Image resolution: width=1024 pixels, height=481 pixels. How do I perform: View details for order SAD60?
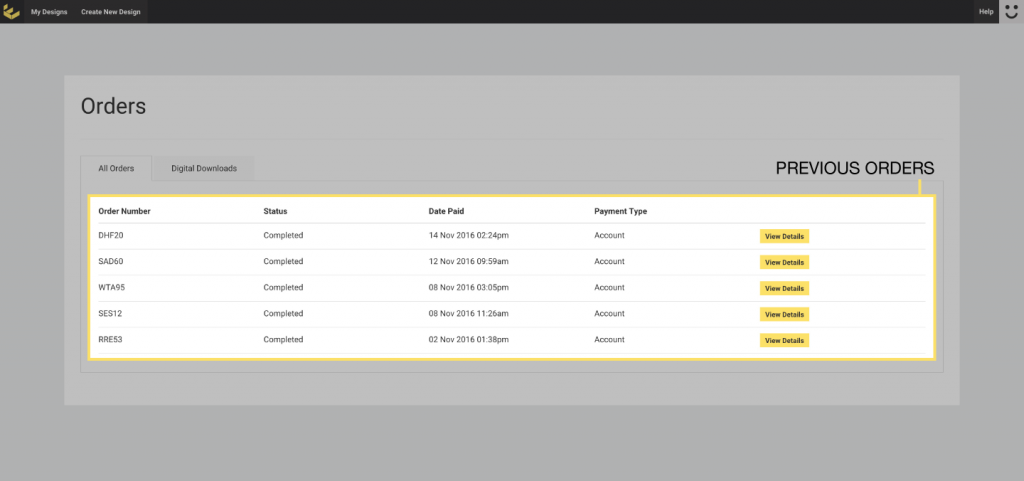click(x=784, y=262)
